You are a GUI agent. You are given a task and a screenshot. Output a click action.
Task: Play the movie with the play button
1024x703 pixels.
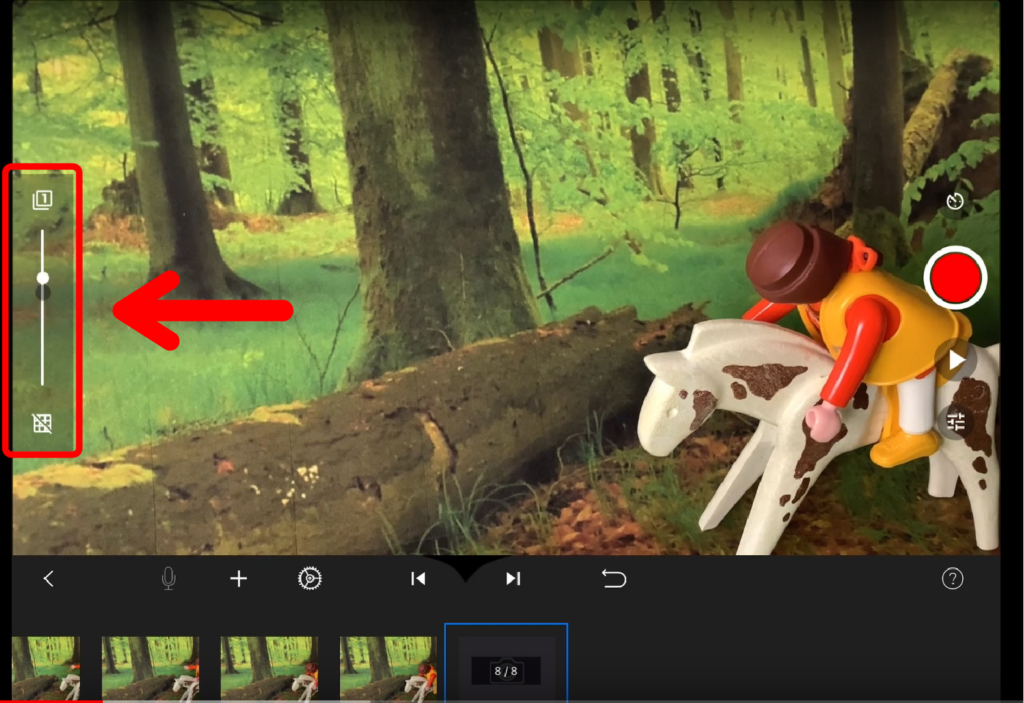(x=956, y=359)
